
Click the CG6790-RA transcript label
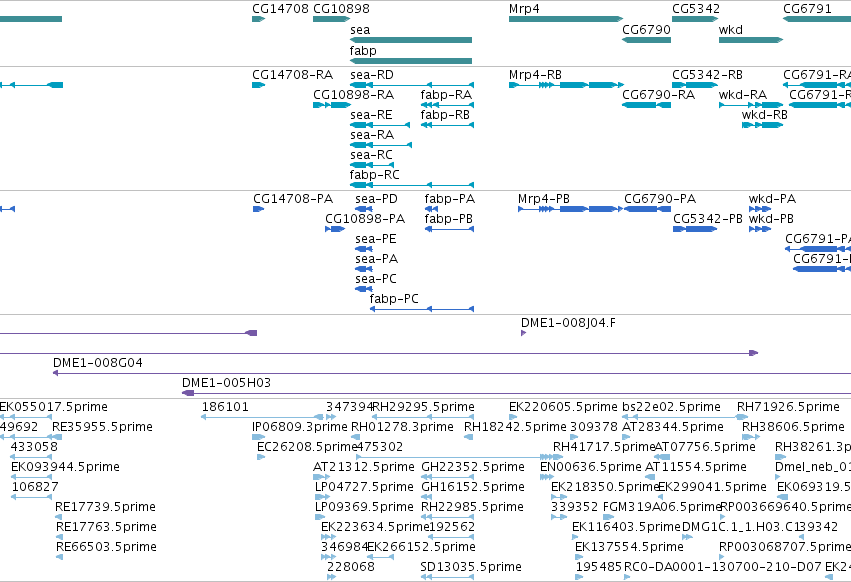(x=658, y=95)
